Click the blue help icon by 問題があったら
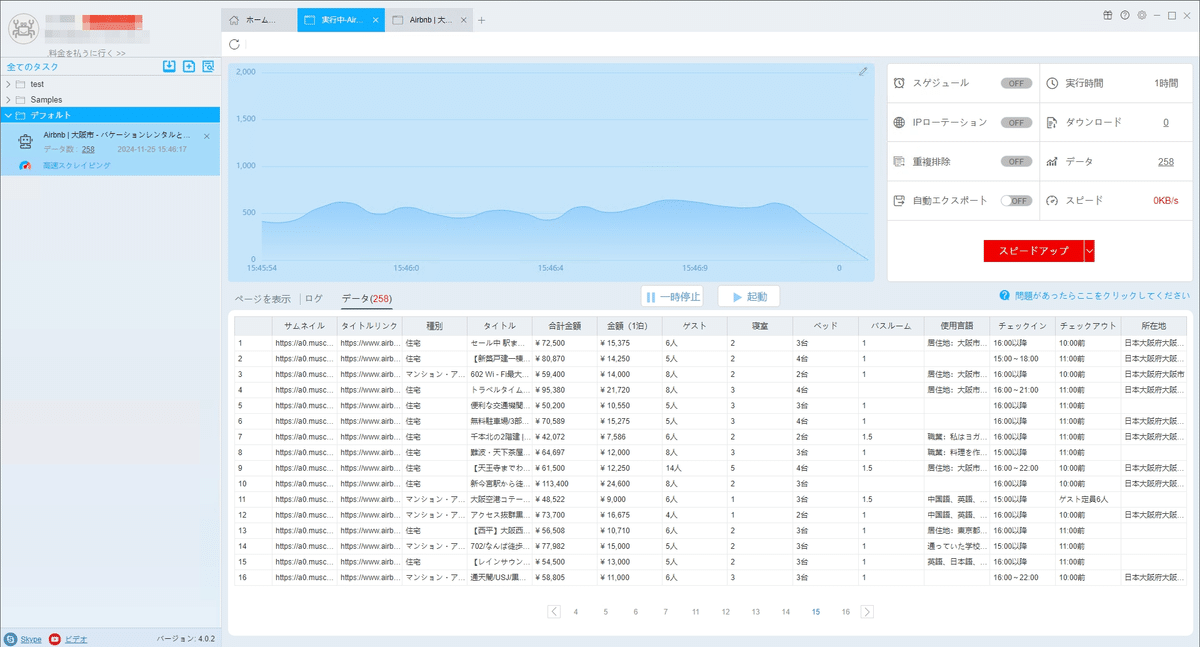 (1003, 296)
